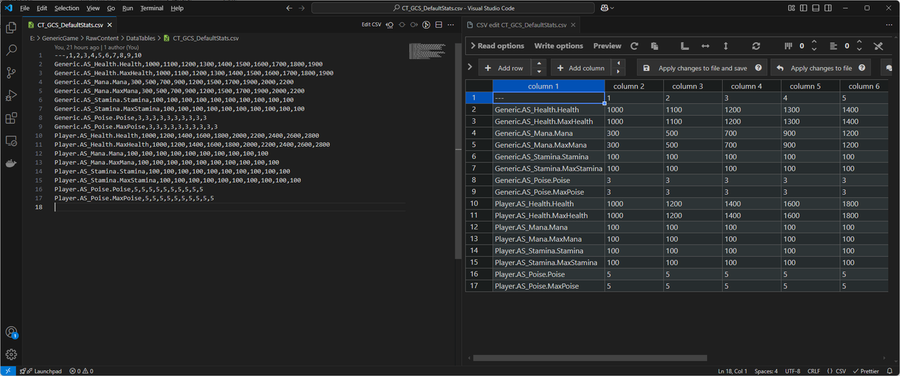The height and width of the screenshot is (376, 900).
Task: Click the split editor icon in the left editor's title actions
Action: coord(439,25)
